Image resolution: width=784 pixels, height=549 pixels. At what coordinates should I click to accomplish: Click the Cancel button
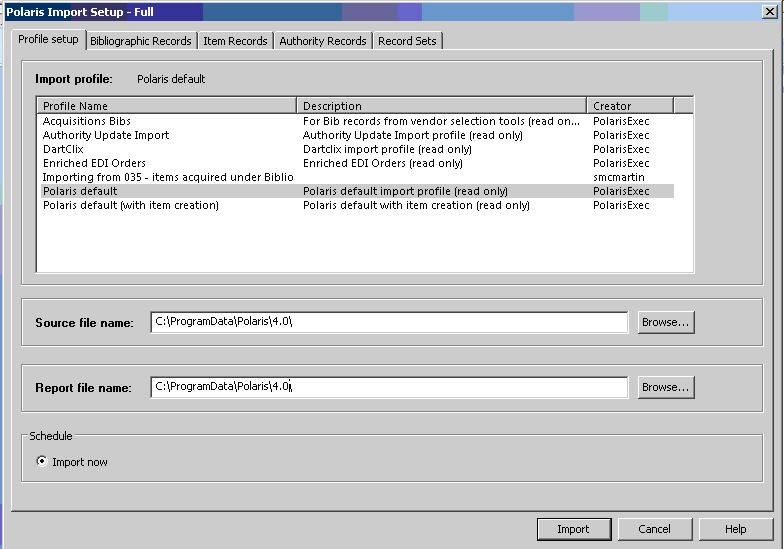point(654,529)
